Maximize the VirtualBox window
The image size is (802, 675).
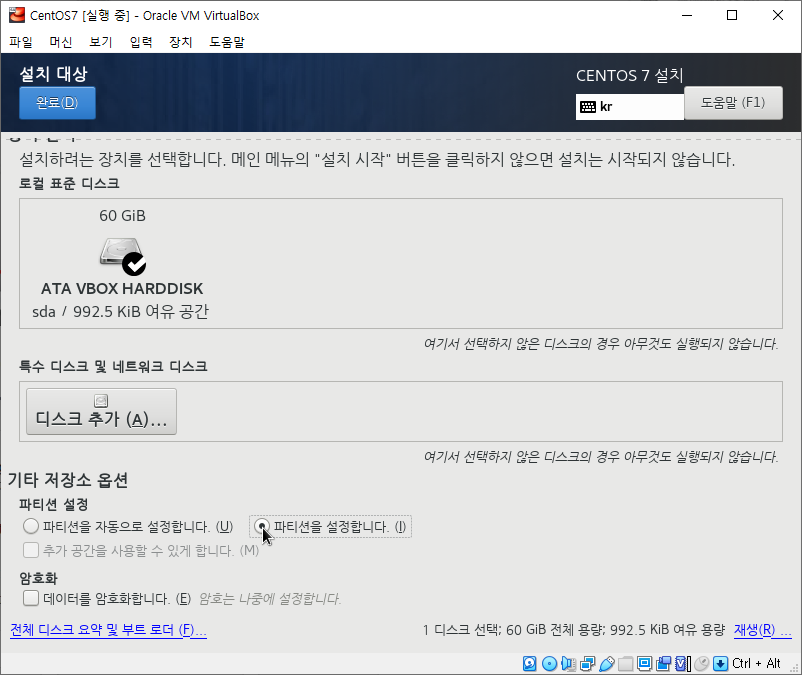[x=732, y=15]
